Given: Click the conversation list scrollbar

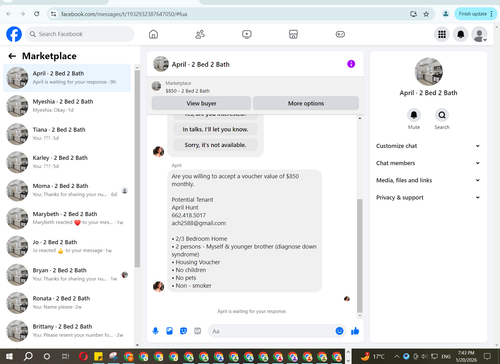Looking at the screenshot, I should 137,168.
